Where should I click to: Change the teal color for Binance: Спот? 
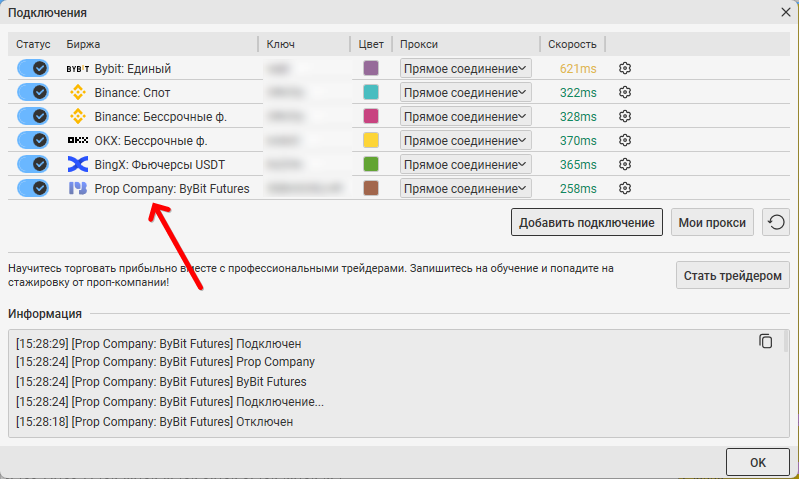tap(371, 92)
